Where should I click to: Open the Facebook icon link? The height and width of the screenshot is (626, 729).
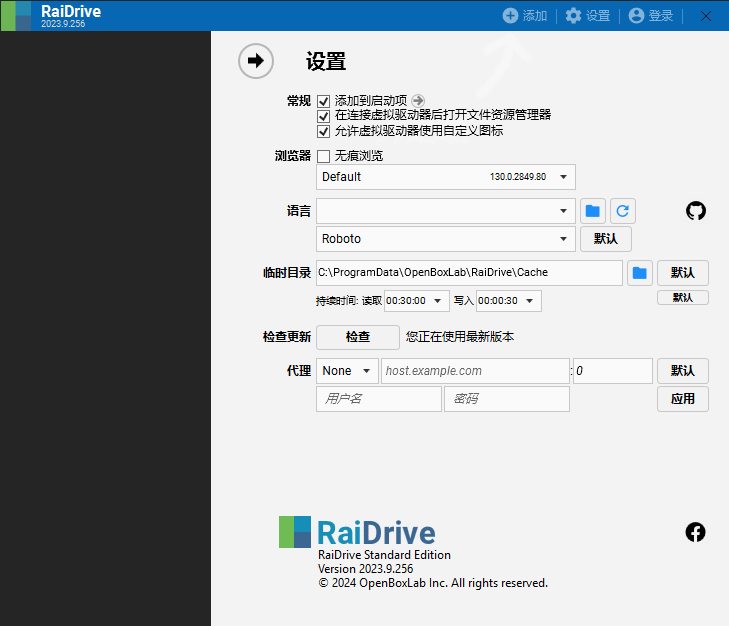tap(695, 532)
